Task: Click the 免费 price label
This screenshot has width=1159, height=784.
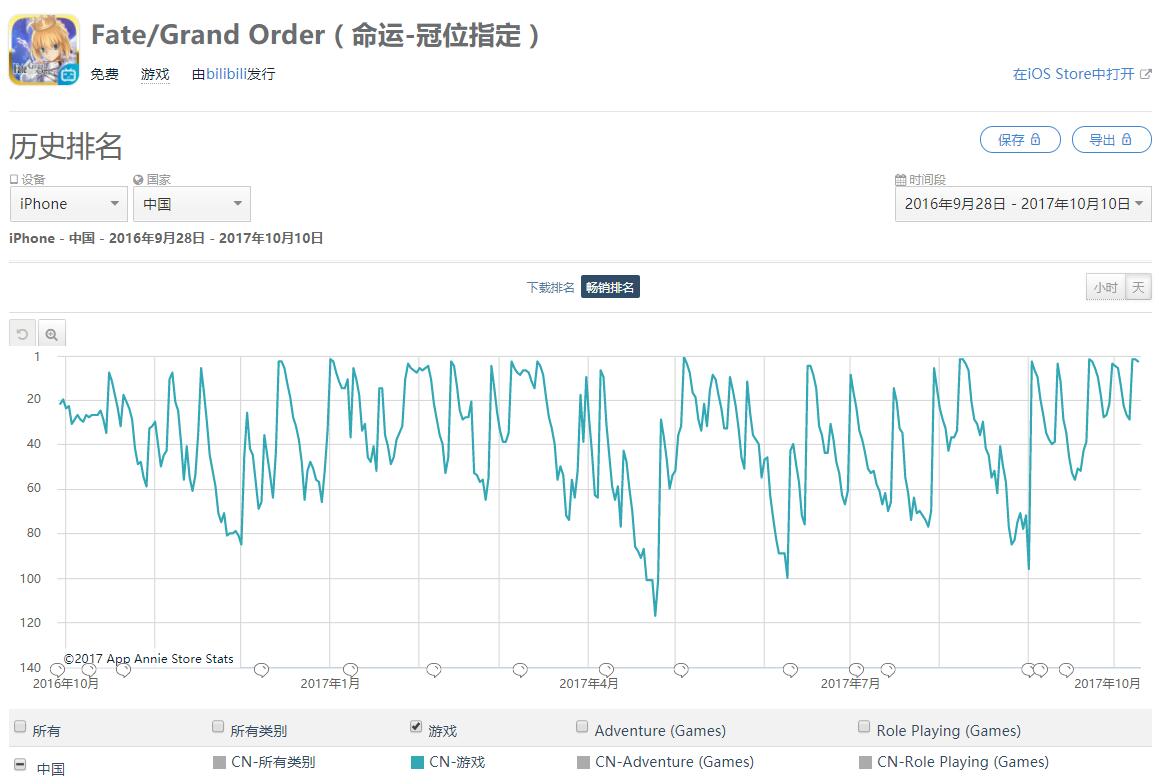Action: pyautogui.click(x=104, y=74)
